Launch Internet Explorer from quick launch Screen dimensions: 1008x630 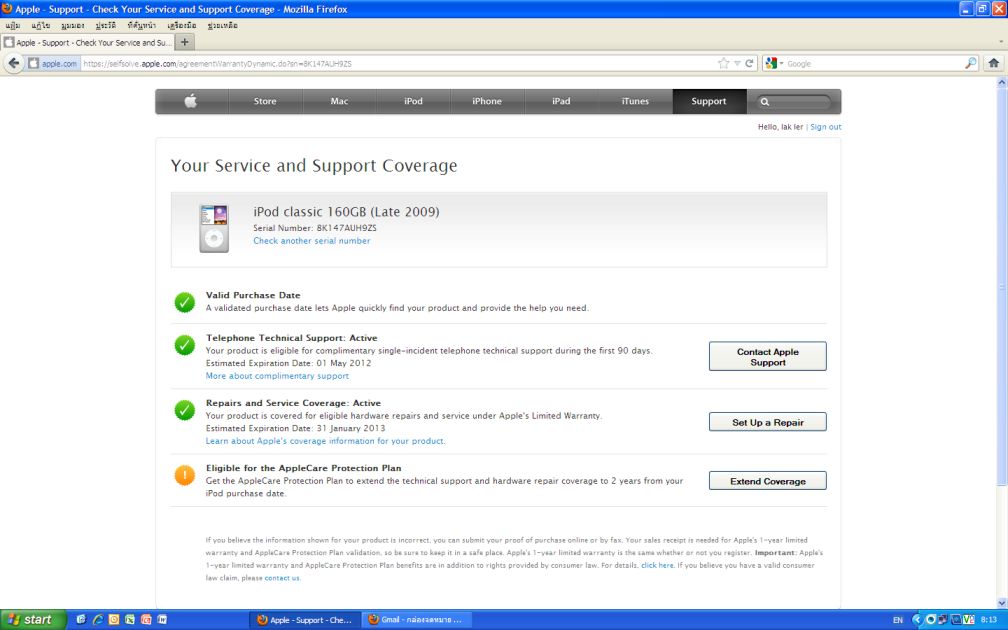click(x=98, y=620)
